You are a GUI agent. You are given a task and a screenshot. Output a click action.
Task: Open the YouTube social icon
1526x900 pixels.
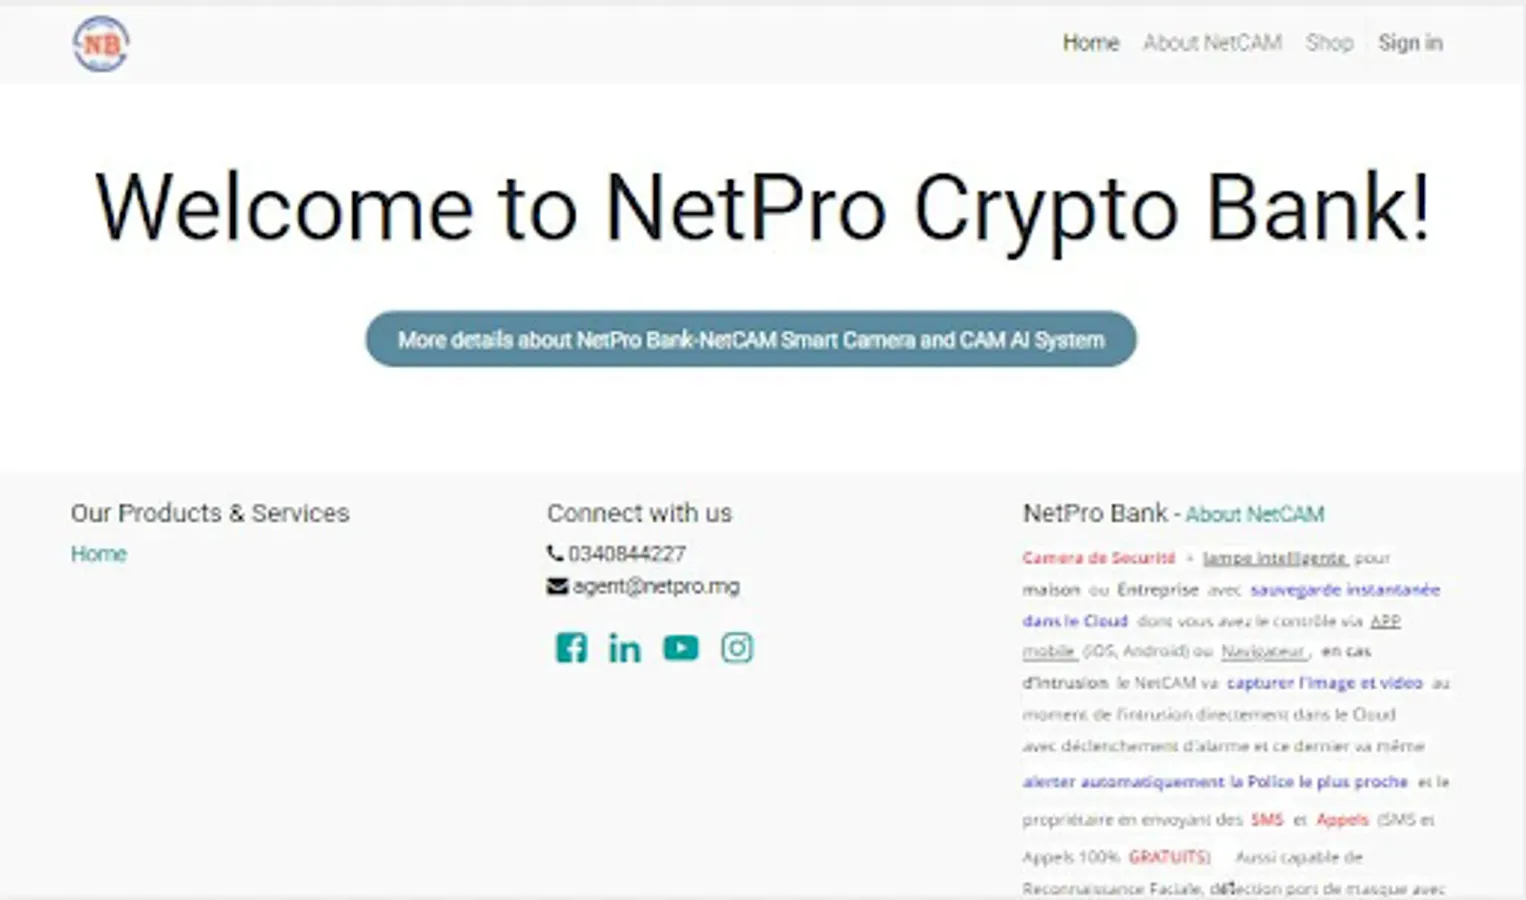[681, 648]
